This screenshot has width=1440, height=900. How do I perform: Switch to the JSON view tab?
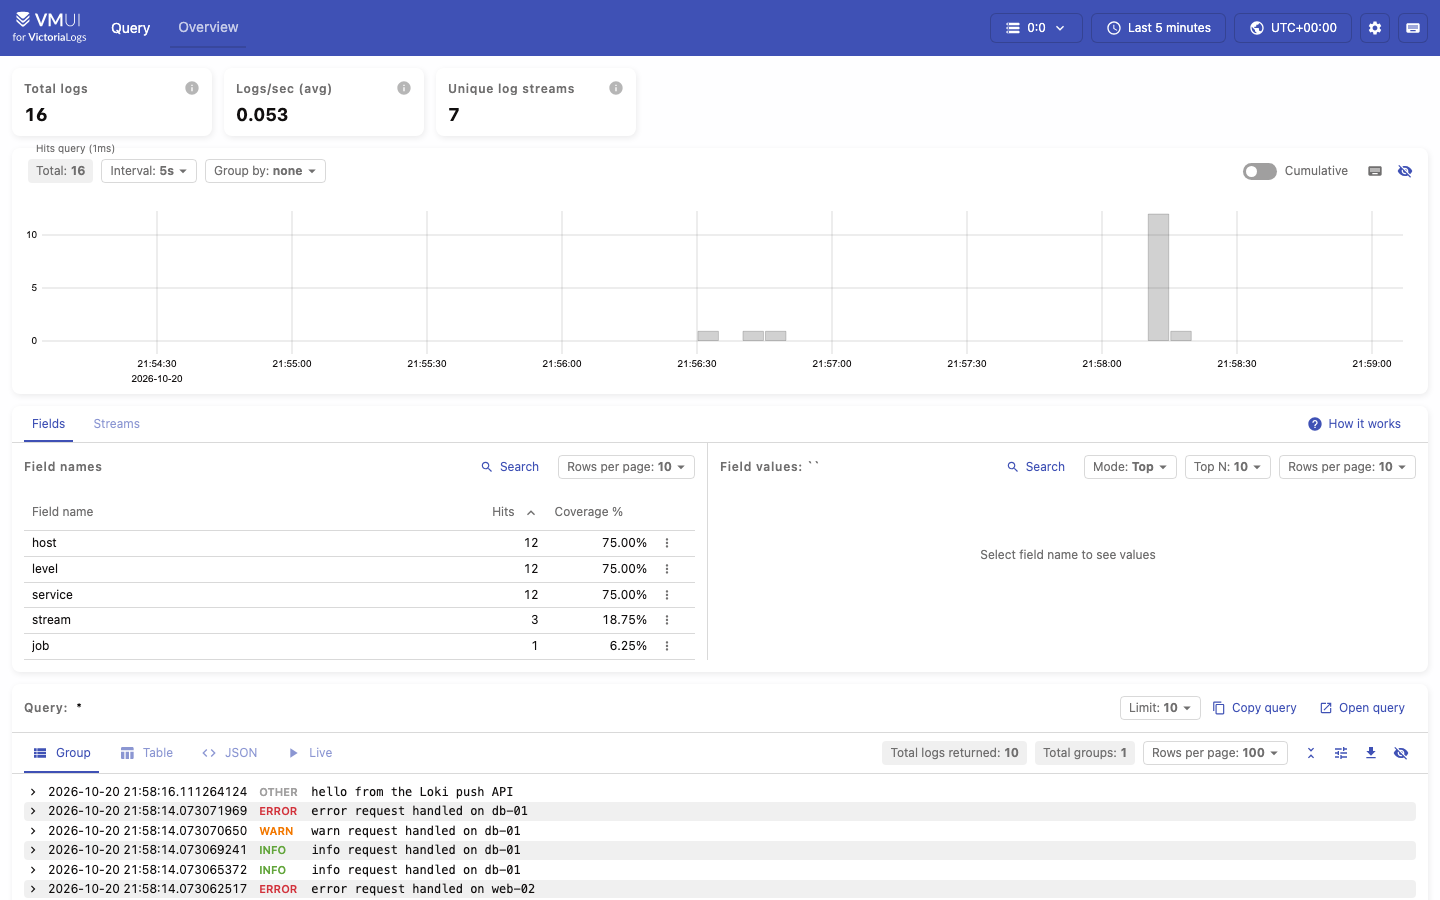(230, 753)
